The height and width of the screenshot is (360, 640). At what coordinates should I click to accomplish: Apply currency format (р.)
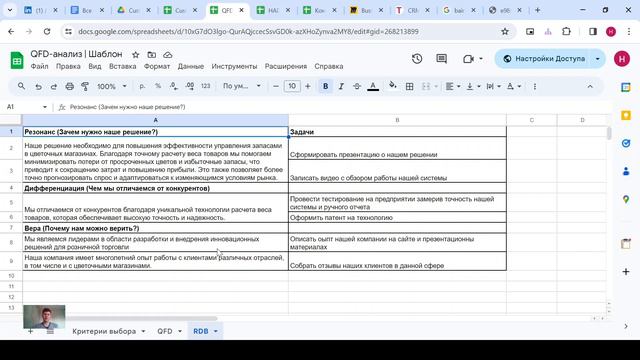(x=142, y=86)
